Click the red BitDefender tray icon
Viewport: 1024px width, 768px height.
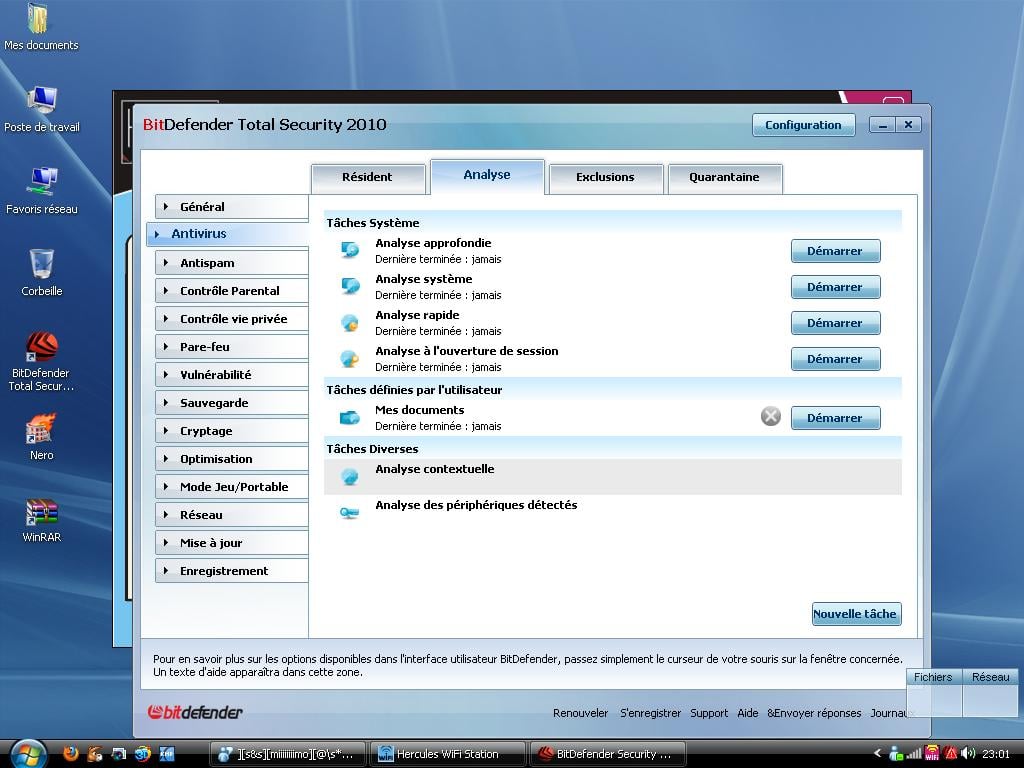[x=950, y=754]
